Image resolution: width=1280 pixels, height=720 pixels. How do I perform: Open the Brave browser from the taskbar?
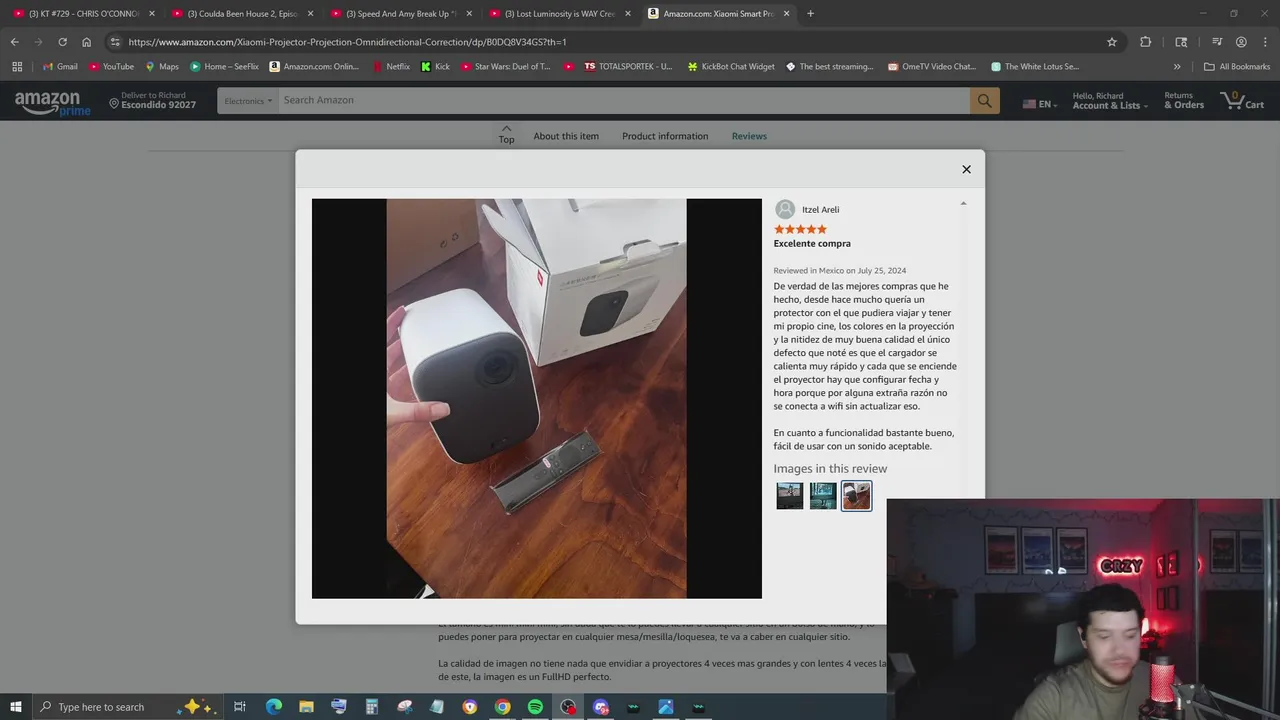tap(469, 707)
